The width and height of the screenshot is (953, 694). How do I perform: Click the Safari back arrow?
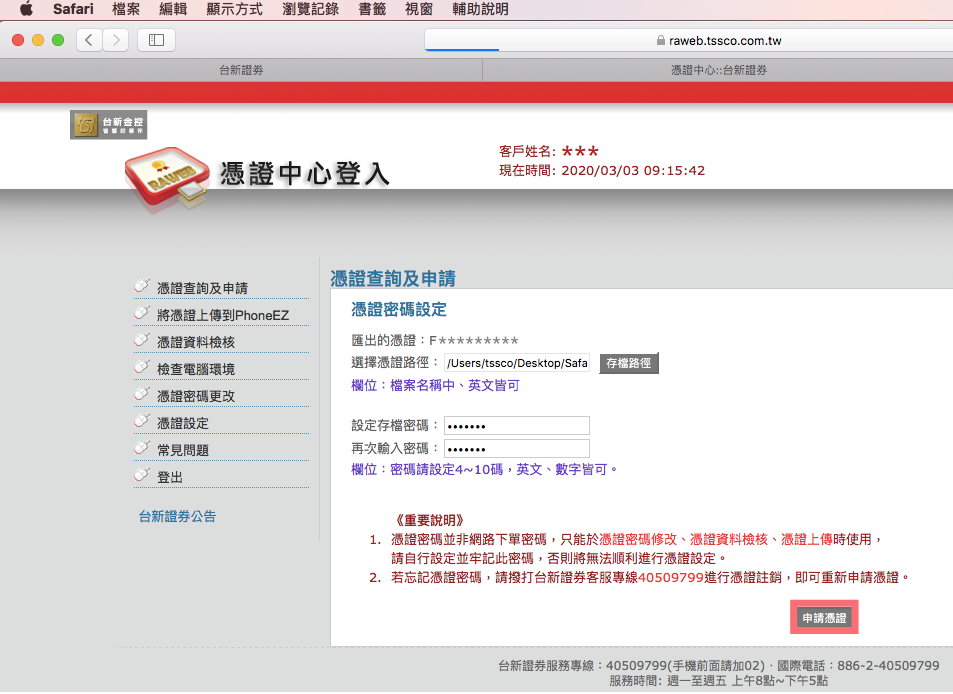(89, 40)
